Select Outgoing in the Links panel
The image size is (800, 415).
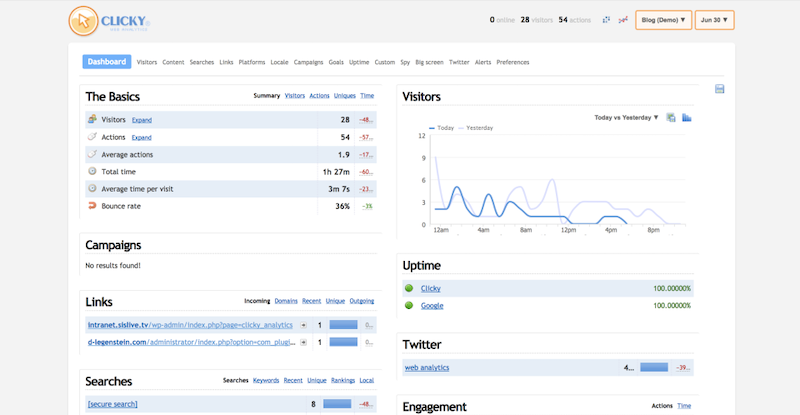[x=361, y=301]
